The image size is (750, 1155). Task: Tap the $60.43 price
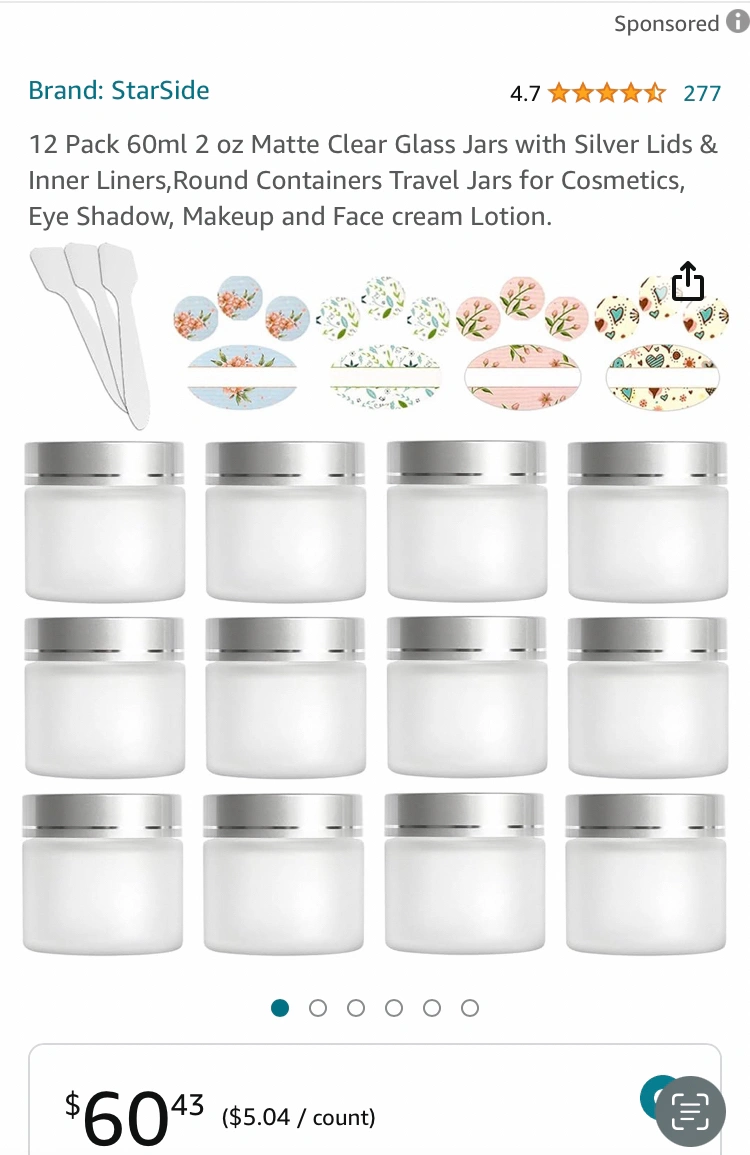pyautogui.click(x=134, y=1117)
